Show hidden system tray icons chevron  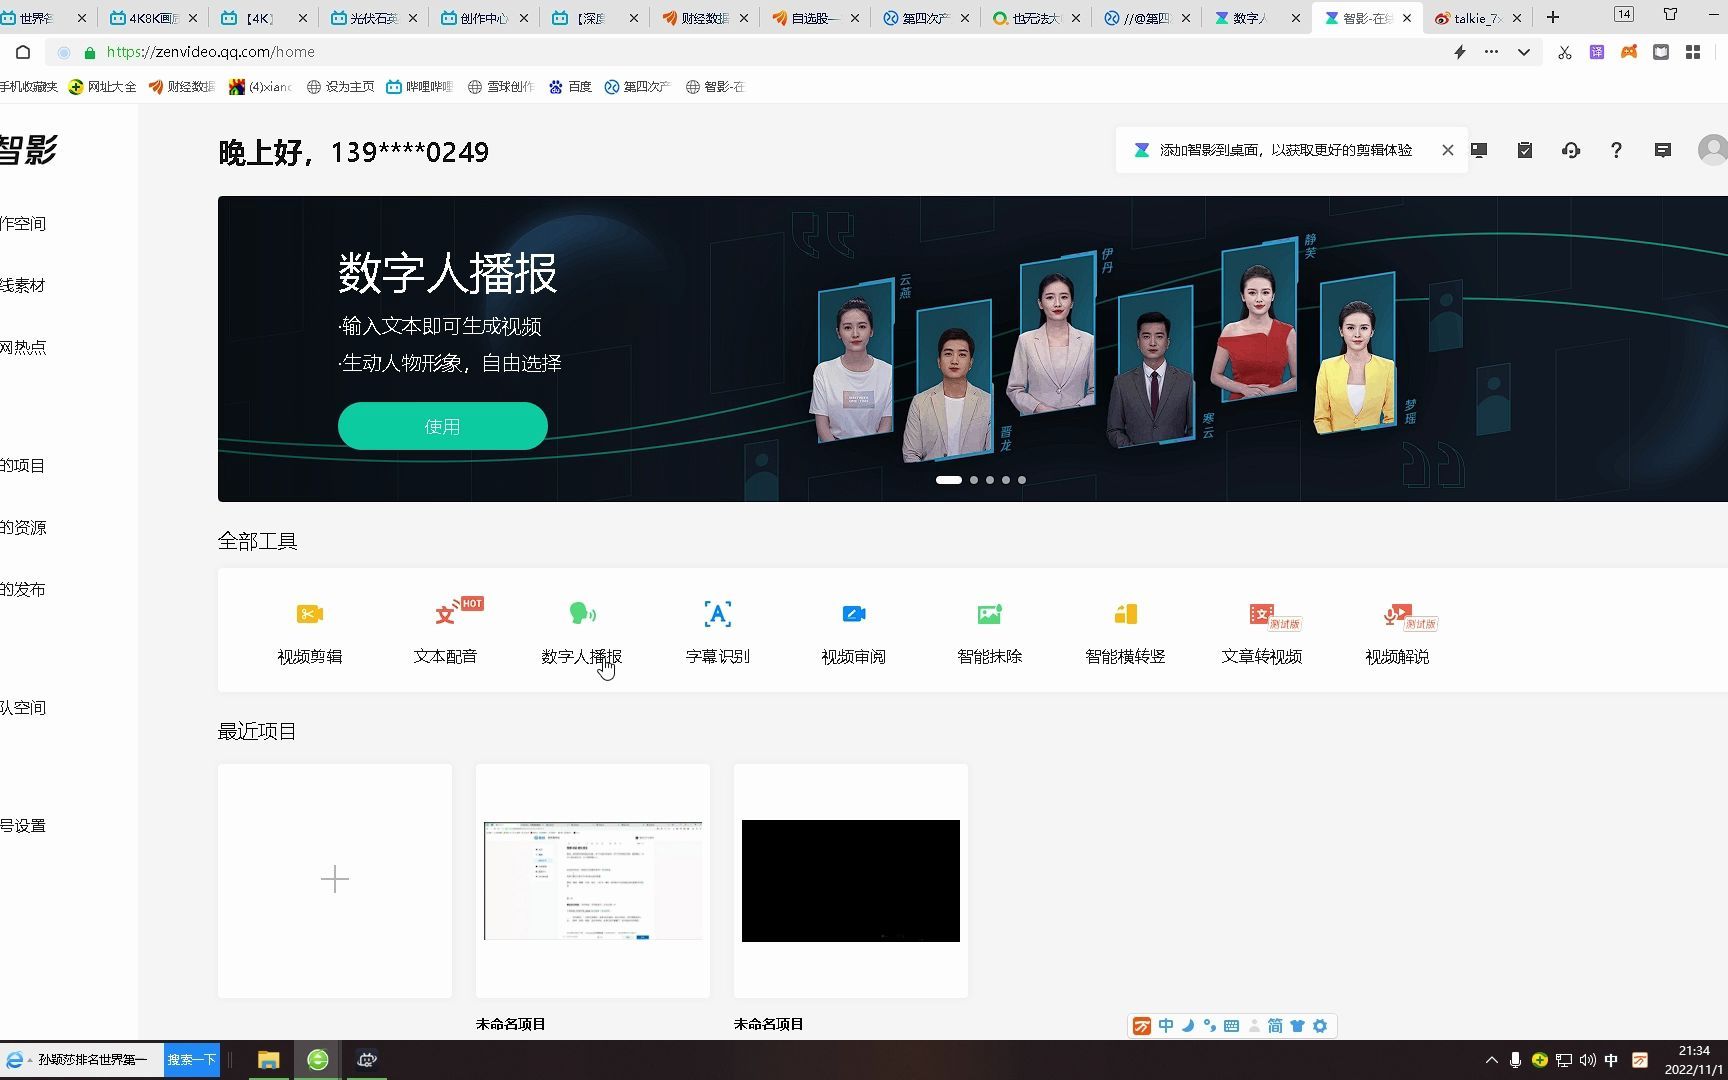tap(1491, 1060)
